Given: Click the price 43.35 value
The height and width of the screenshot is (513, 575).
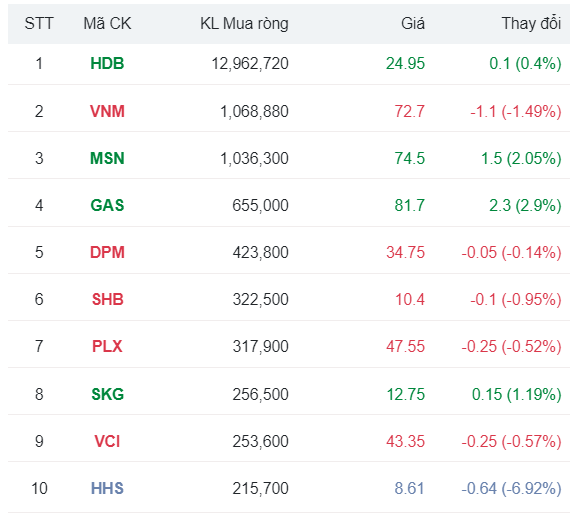Looking at the screenshot, I should click(x=405, y=441).
